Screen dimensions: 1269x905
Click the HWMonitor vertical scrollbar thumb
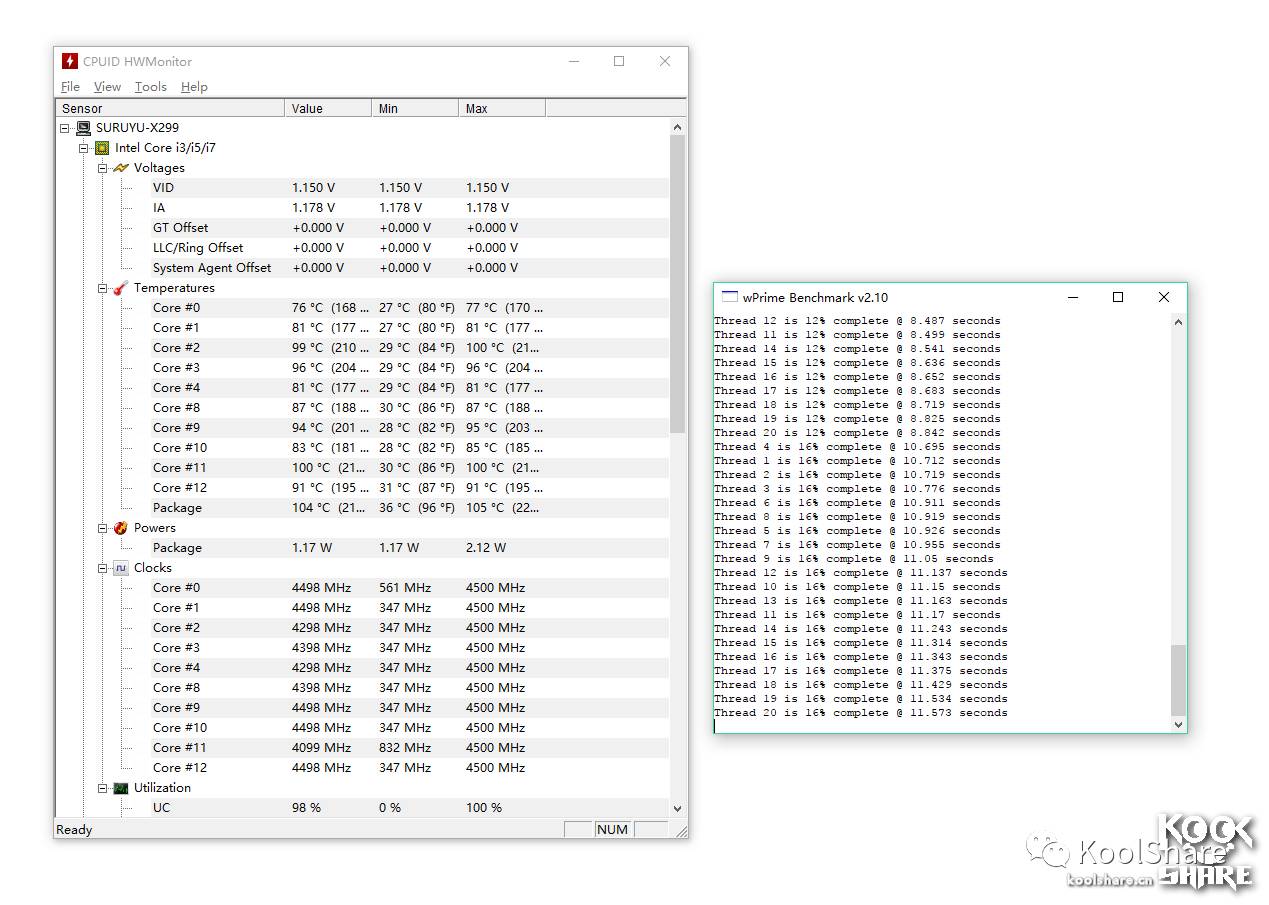click(677, 284)
